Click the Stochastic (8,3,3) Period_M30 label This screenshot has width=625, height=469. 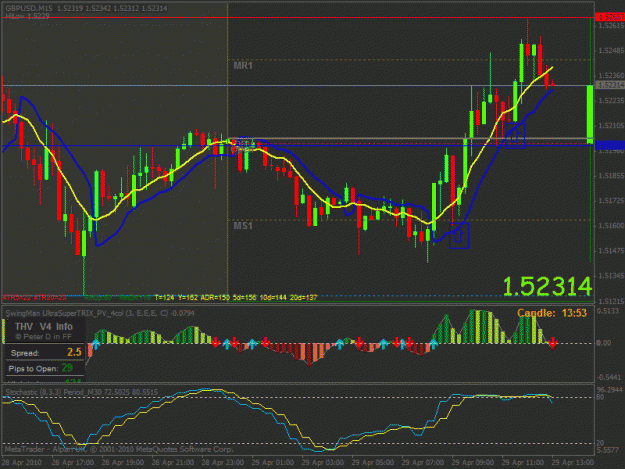click(x=82, y=392)
